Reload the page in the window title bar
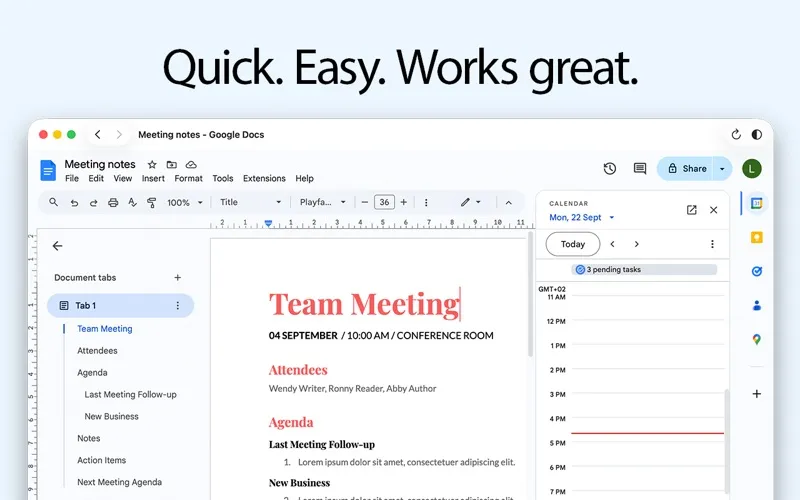The height and width of the screenshot is (500, 800). click(736, 134)
